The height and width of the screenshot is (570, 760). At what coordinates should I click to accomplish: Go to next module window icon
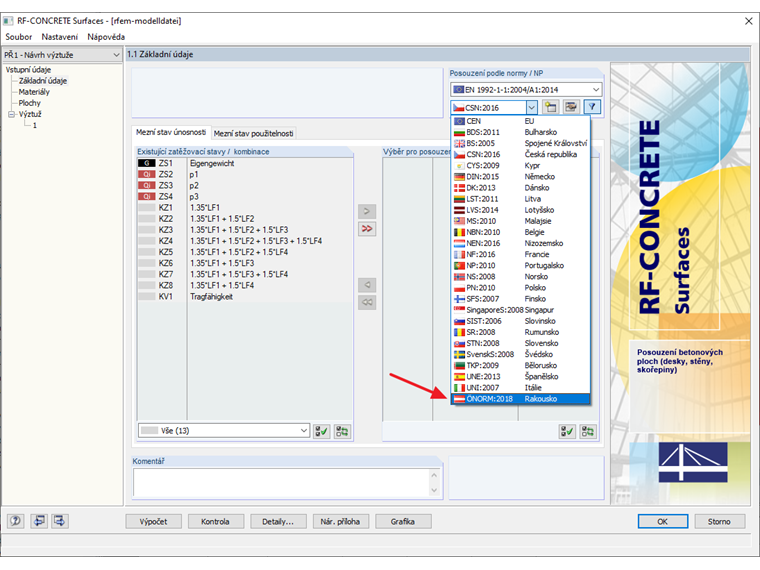click(x=60, y=521)
